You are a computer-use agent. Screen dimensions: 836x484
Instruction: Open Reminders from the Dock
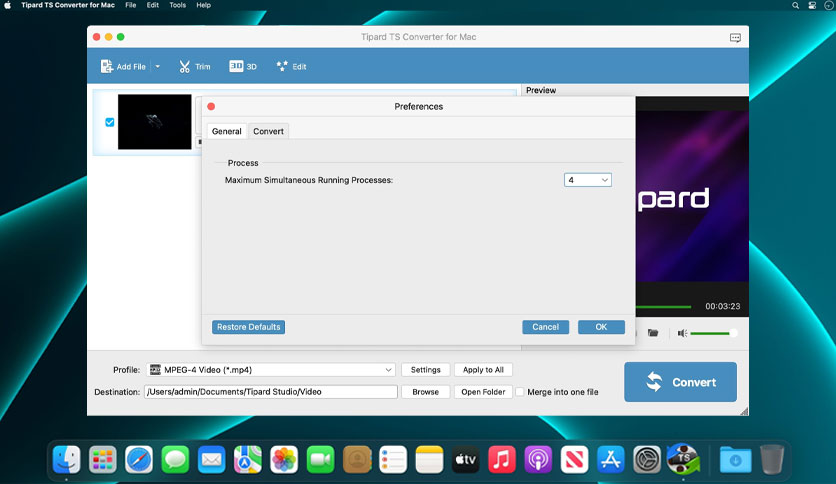point(393,459)
